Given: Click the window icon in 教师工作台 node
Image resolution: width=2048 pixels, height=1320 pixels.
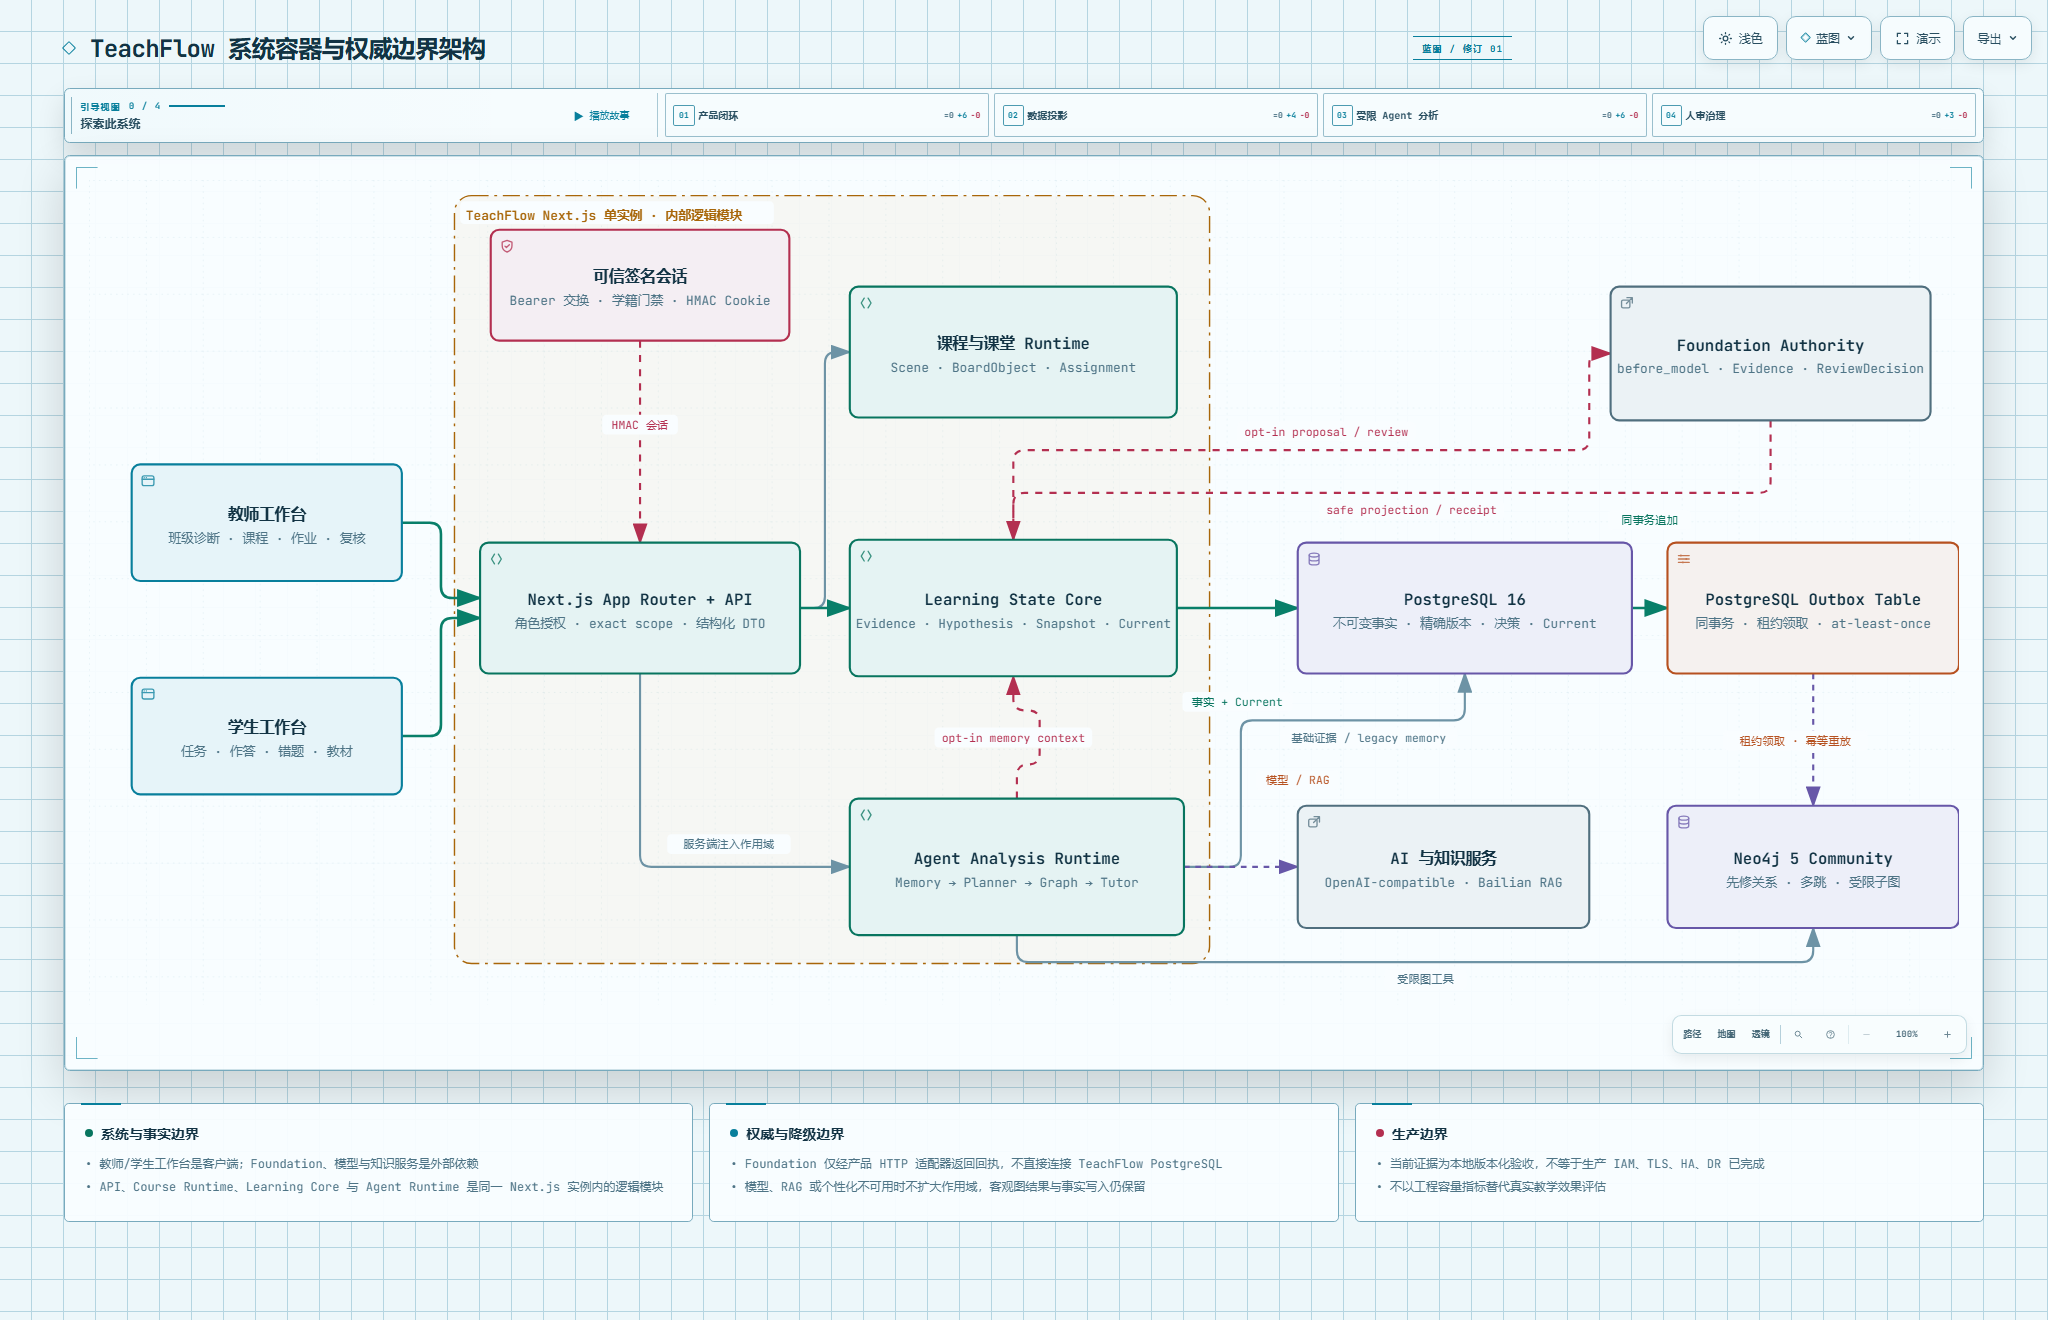Looking at the screenshot, I should 148,481.
